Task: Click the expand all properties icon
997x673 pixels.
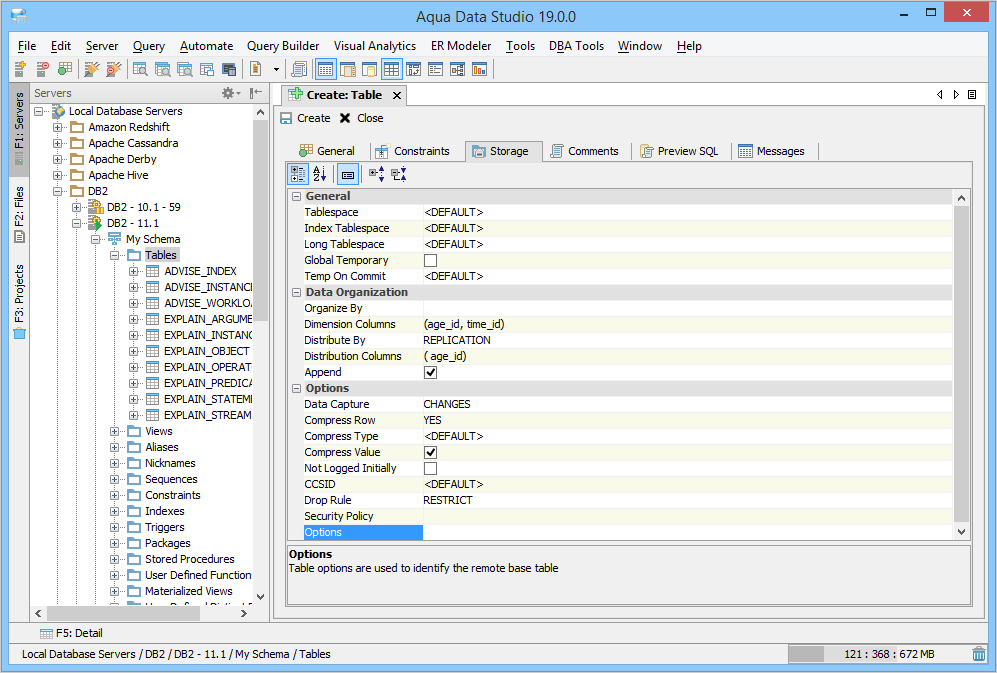Action: pyautogui.click(x=377, y=174)
